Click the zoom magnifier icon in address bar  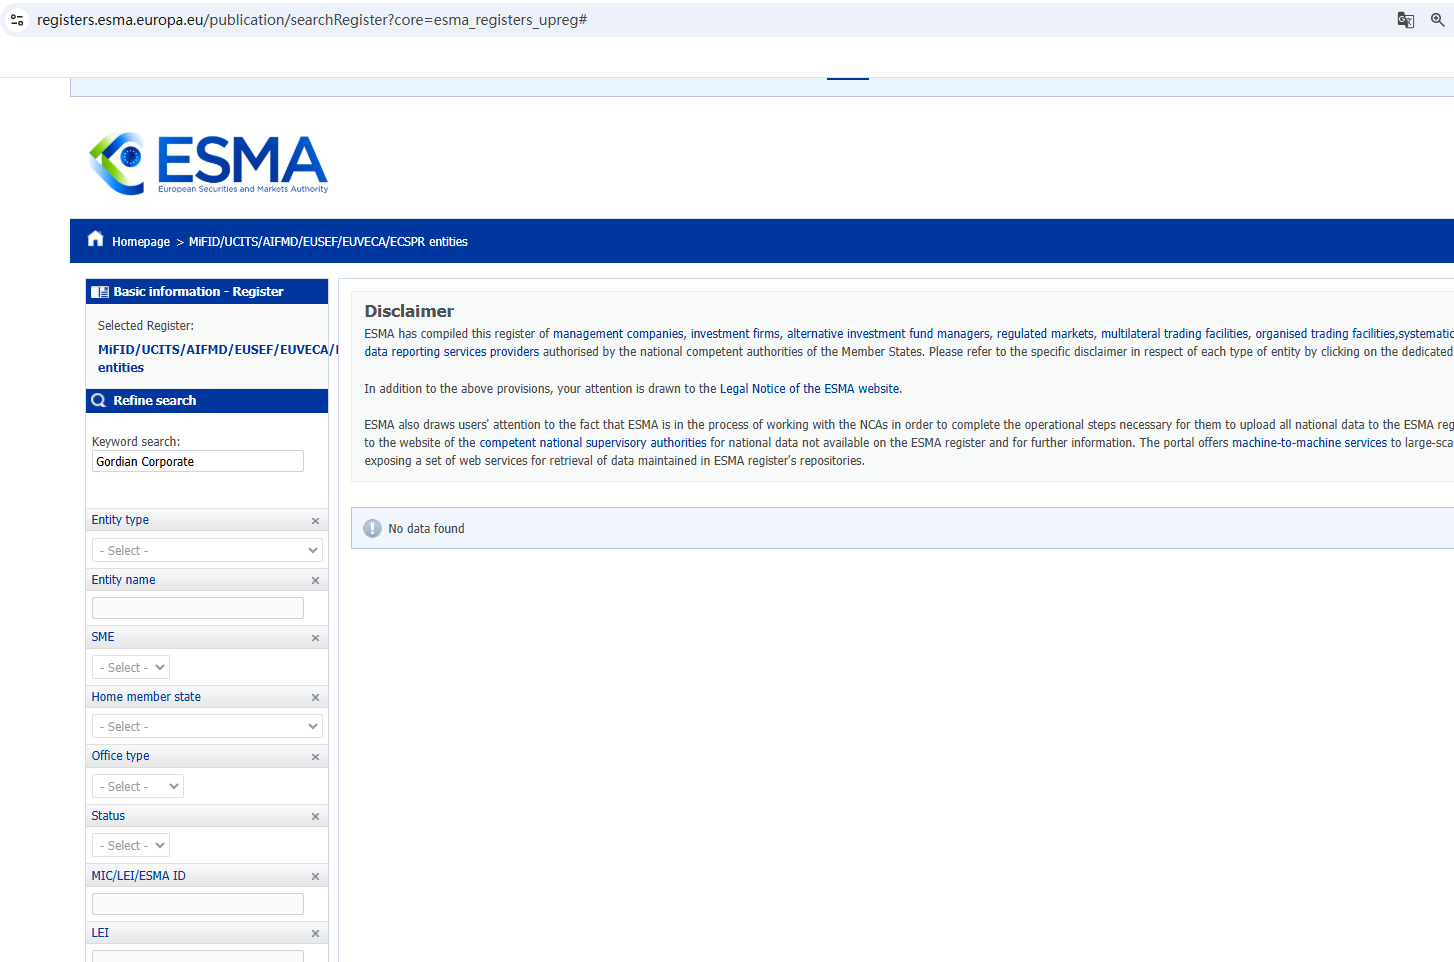[x=1438, y=20]
